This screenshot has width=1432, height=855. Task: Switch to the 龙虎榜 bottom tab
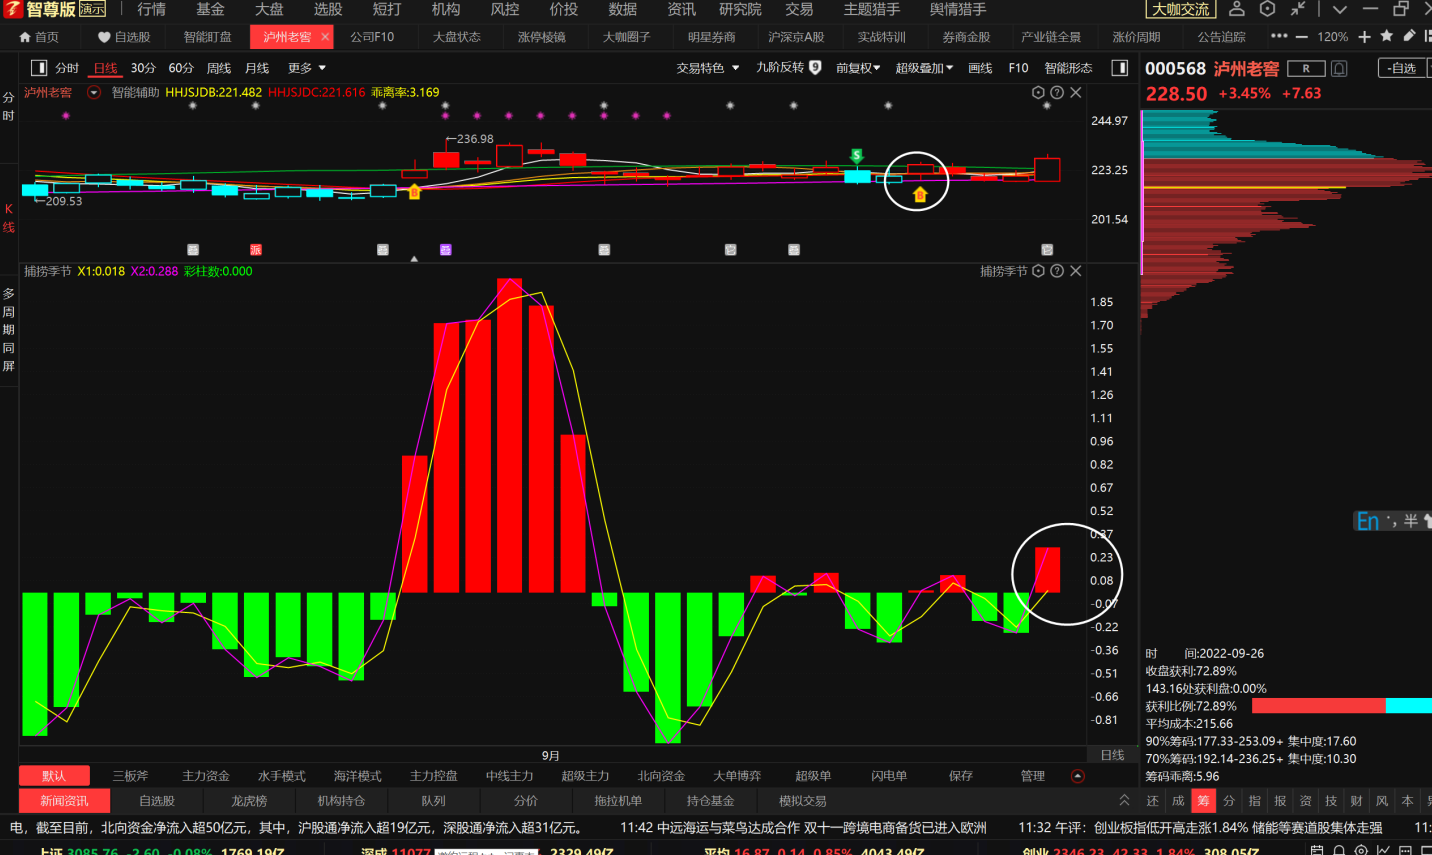(x=249, y=801)
